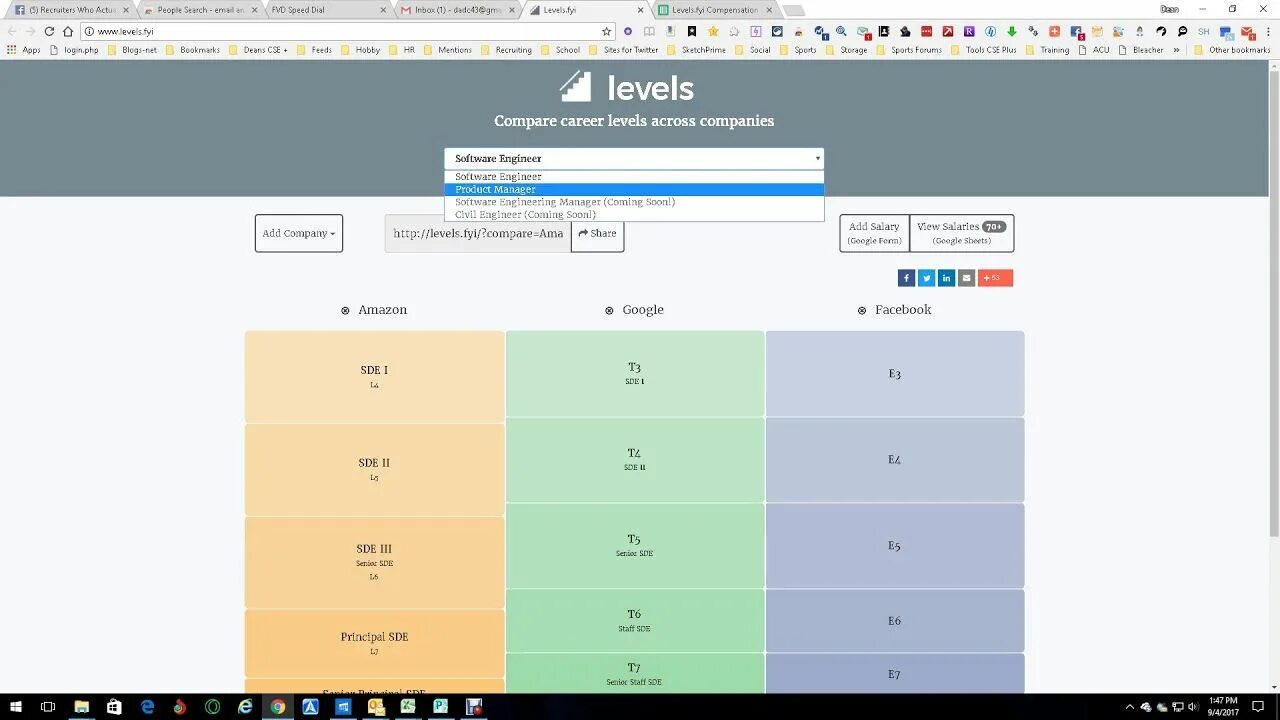Image resolution: width=1280 pixels, height=720 pixels.
Task: Show more bookmarks with the double chevron
Action: 1176,50
